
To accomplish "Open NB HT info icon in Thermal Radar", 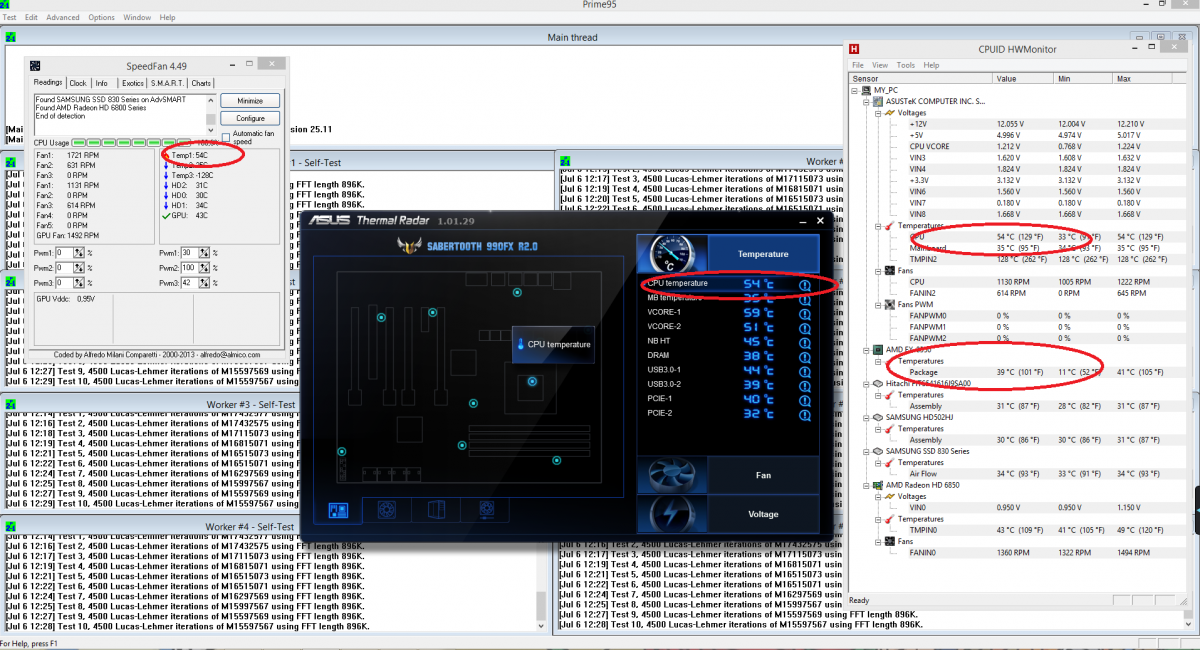I will coord(805,341).
